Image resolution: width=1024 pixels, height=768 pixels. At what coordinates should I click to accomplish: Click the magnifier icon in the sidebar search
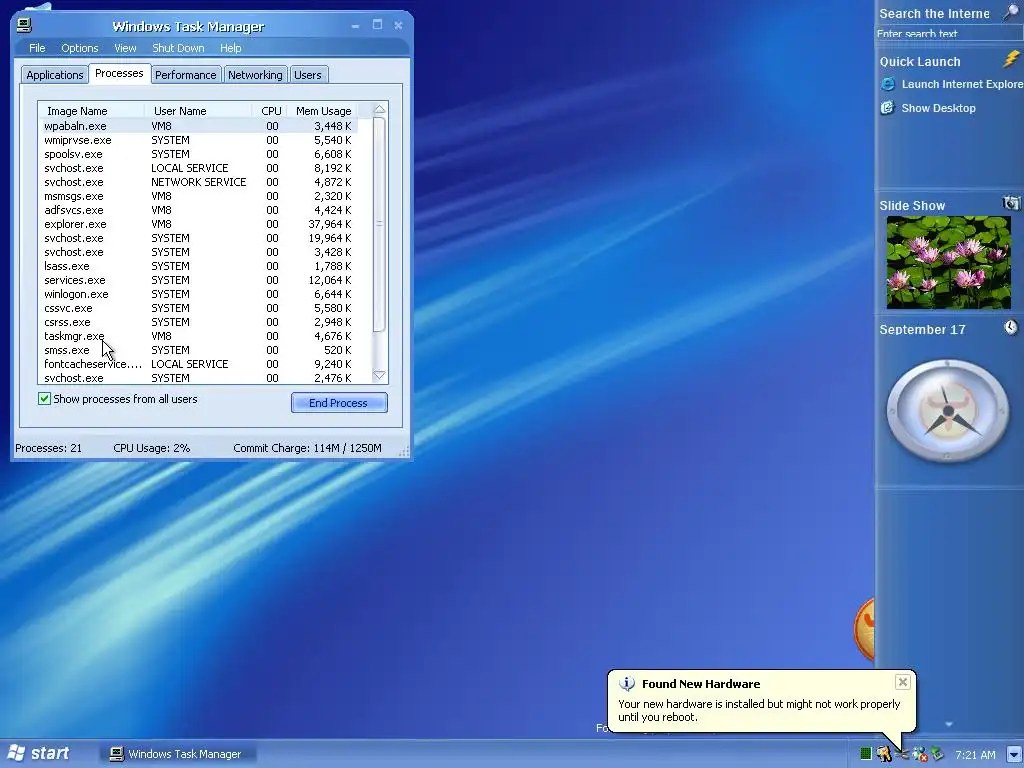(1010, 12)
